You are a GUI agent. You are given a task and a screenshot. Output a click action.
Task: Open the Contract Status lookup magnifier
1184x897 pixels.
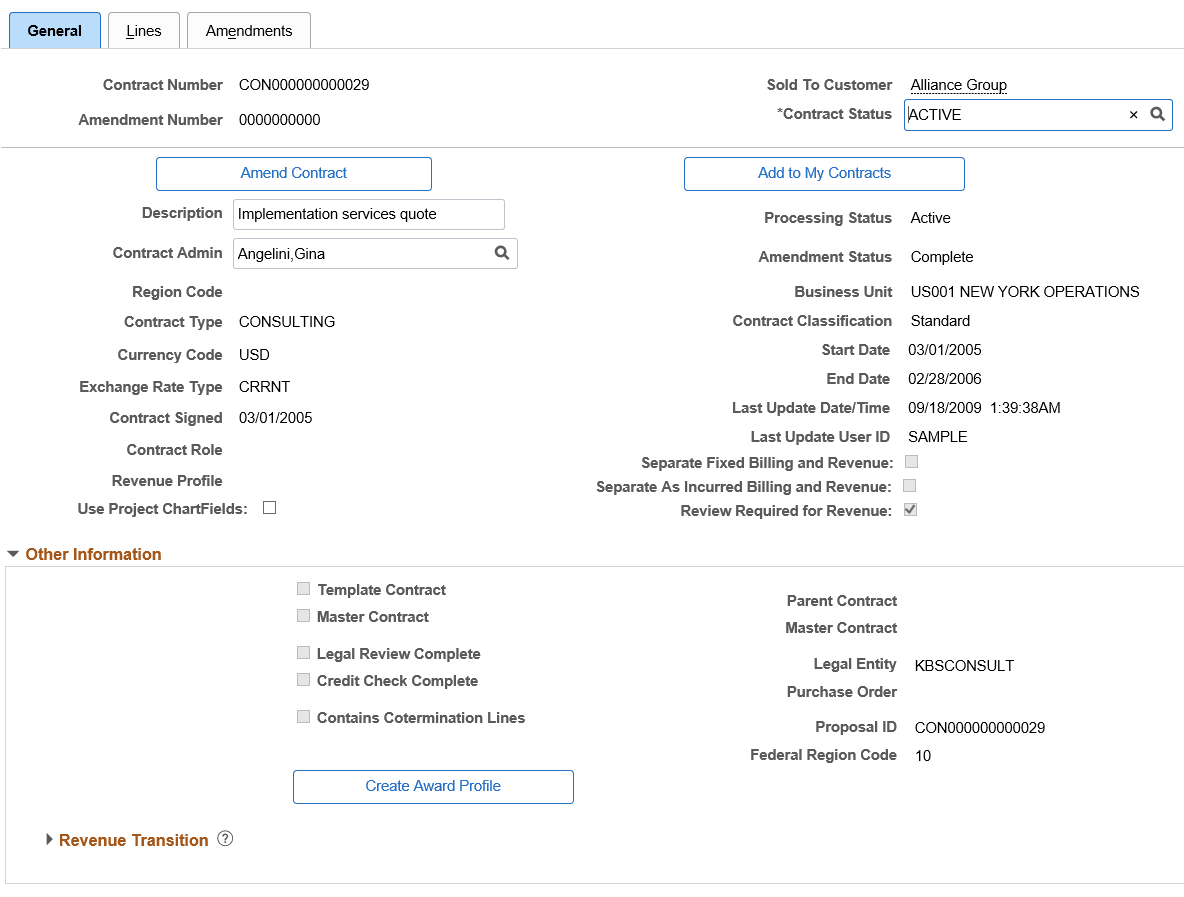[1158, 114]
